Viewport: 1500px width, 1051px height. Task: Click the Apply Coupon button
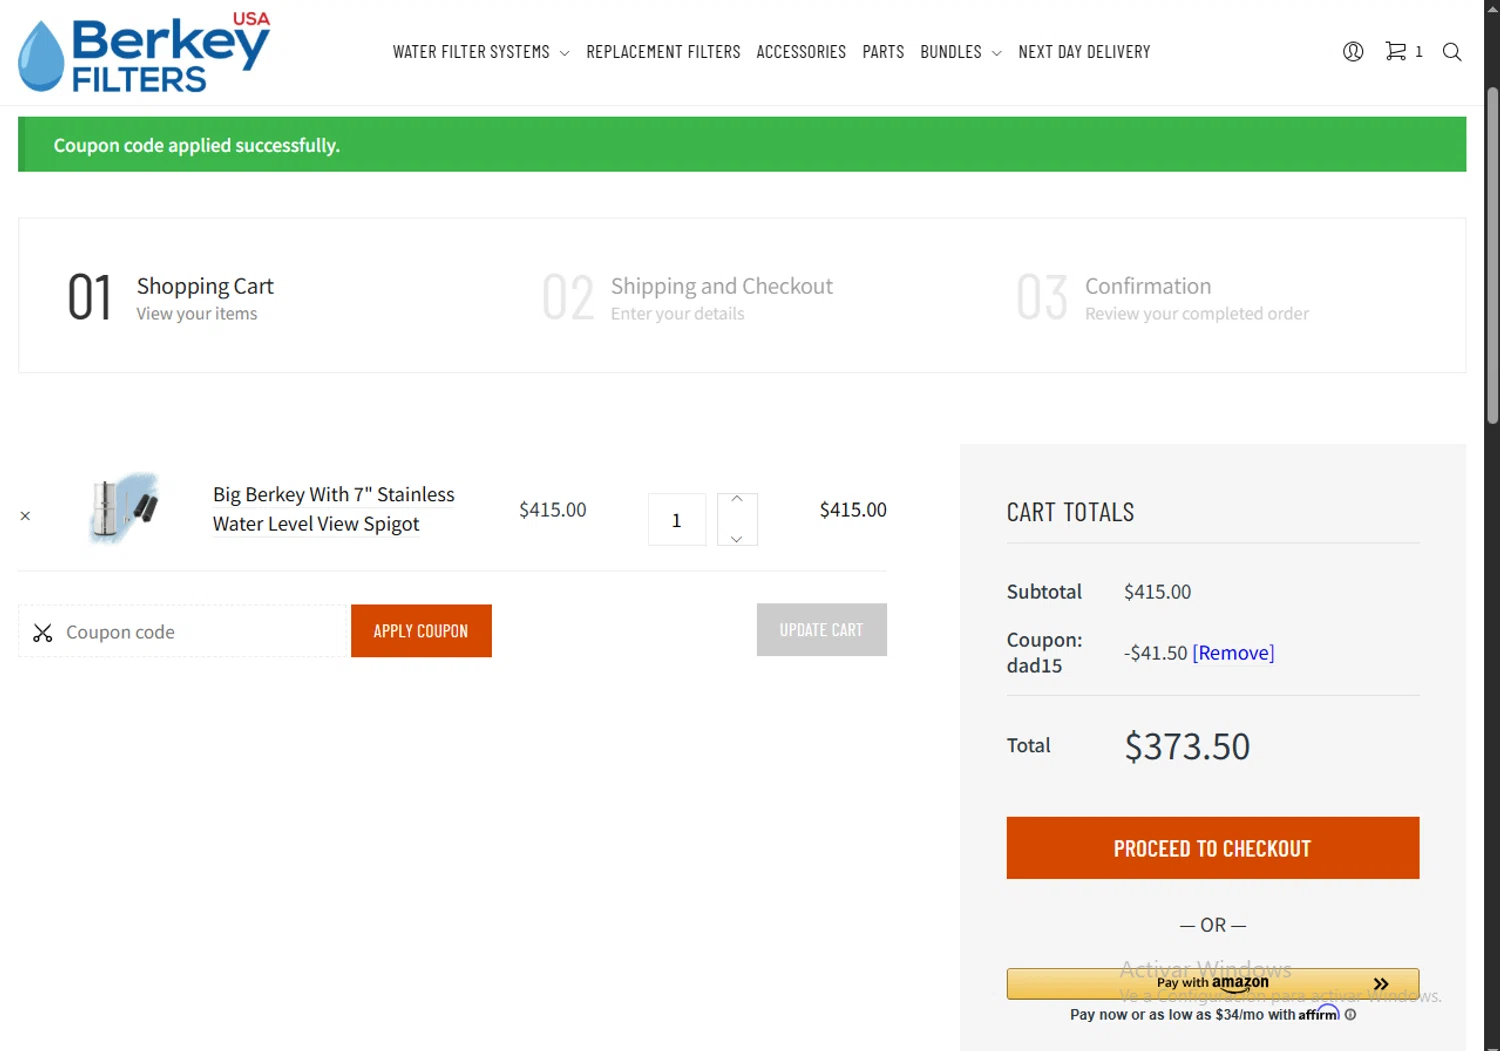421,631
